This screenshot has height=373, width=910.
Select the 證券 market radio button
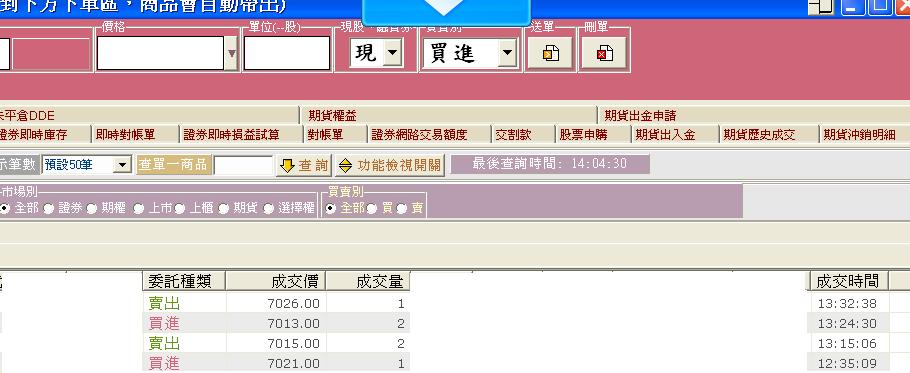pos(49,209)
